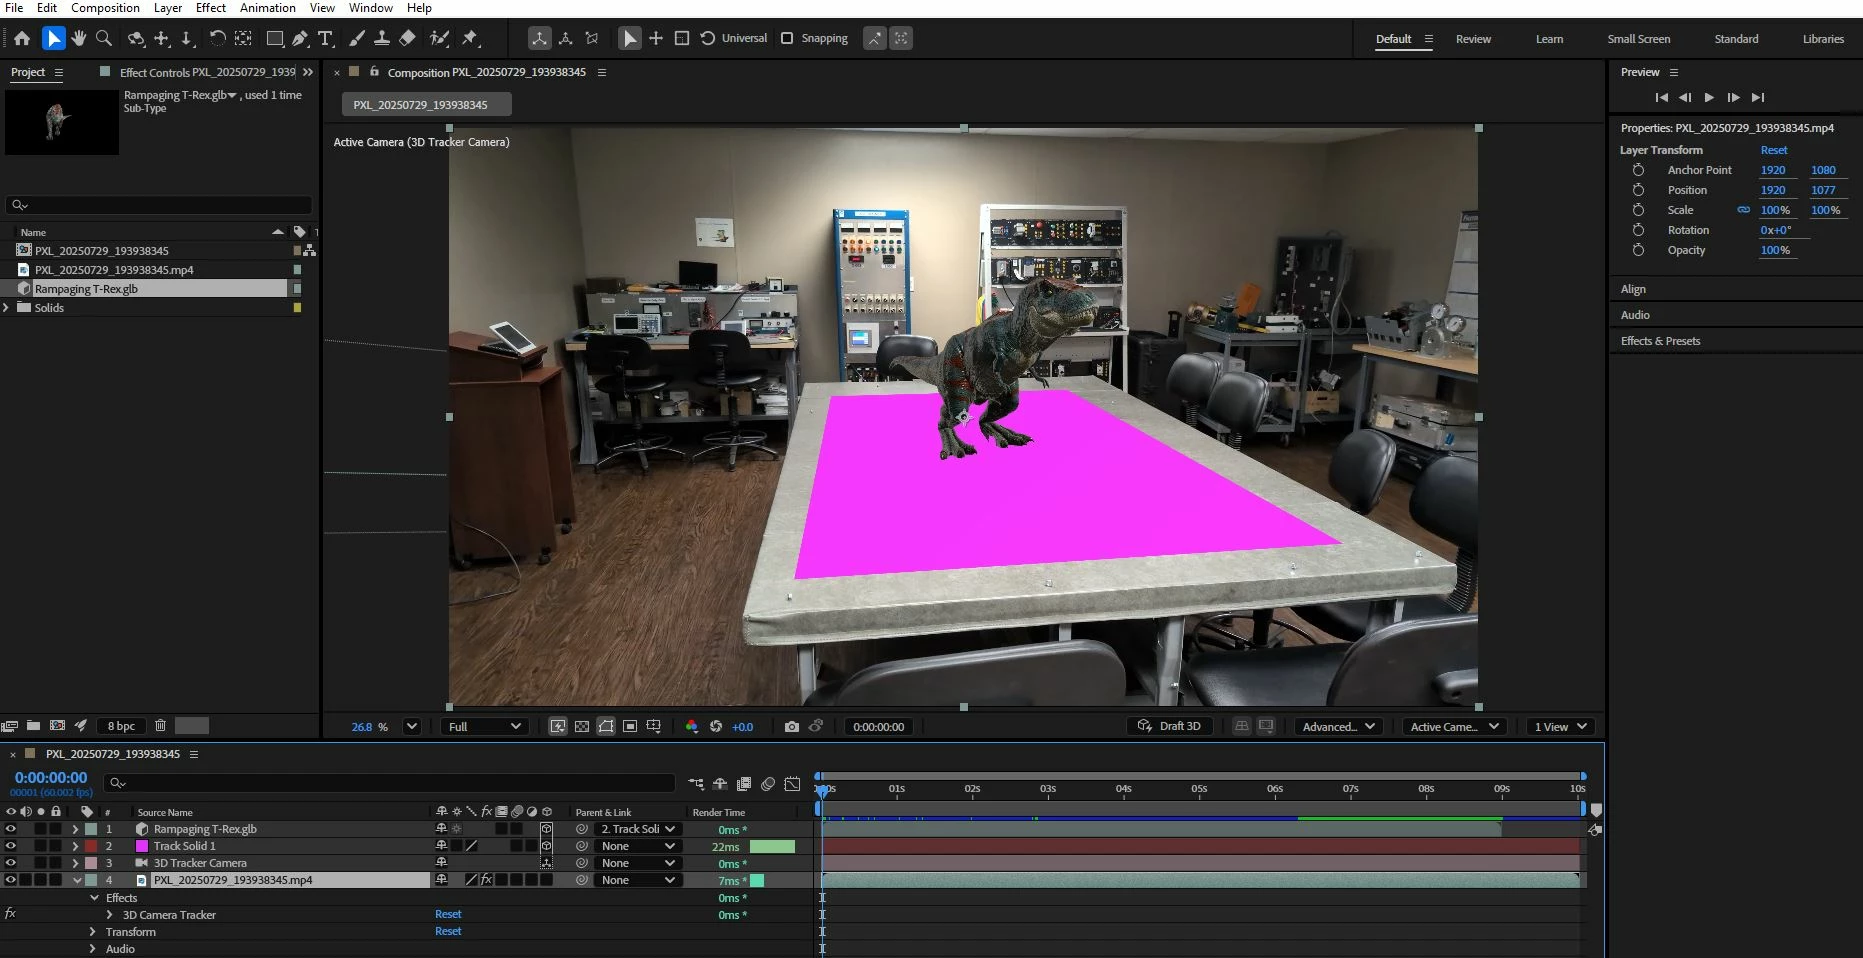This screenshot has height=958, width=1863.
Task: Select the Roto Brush tool
Action: [x=439, y=38]
